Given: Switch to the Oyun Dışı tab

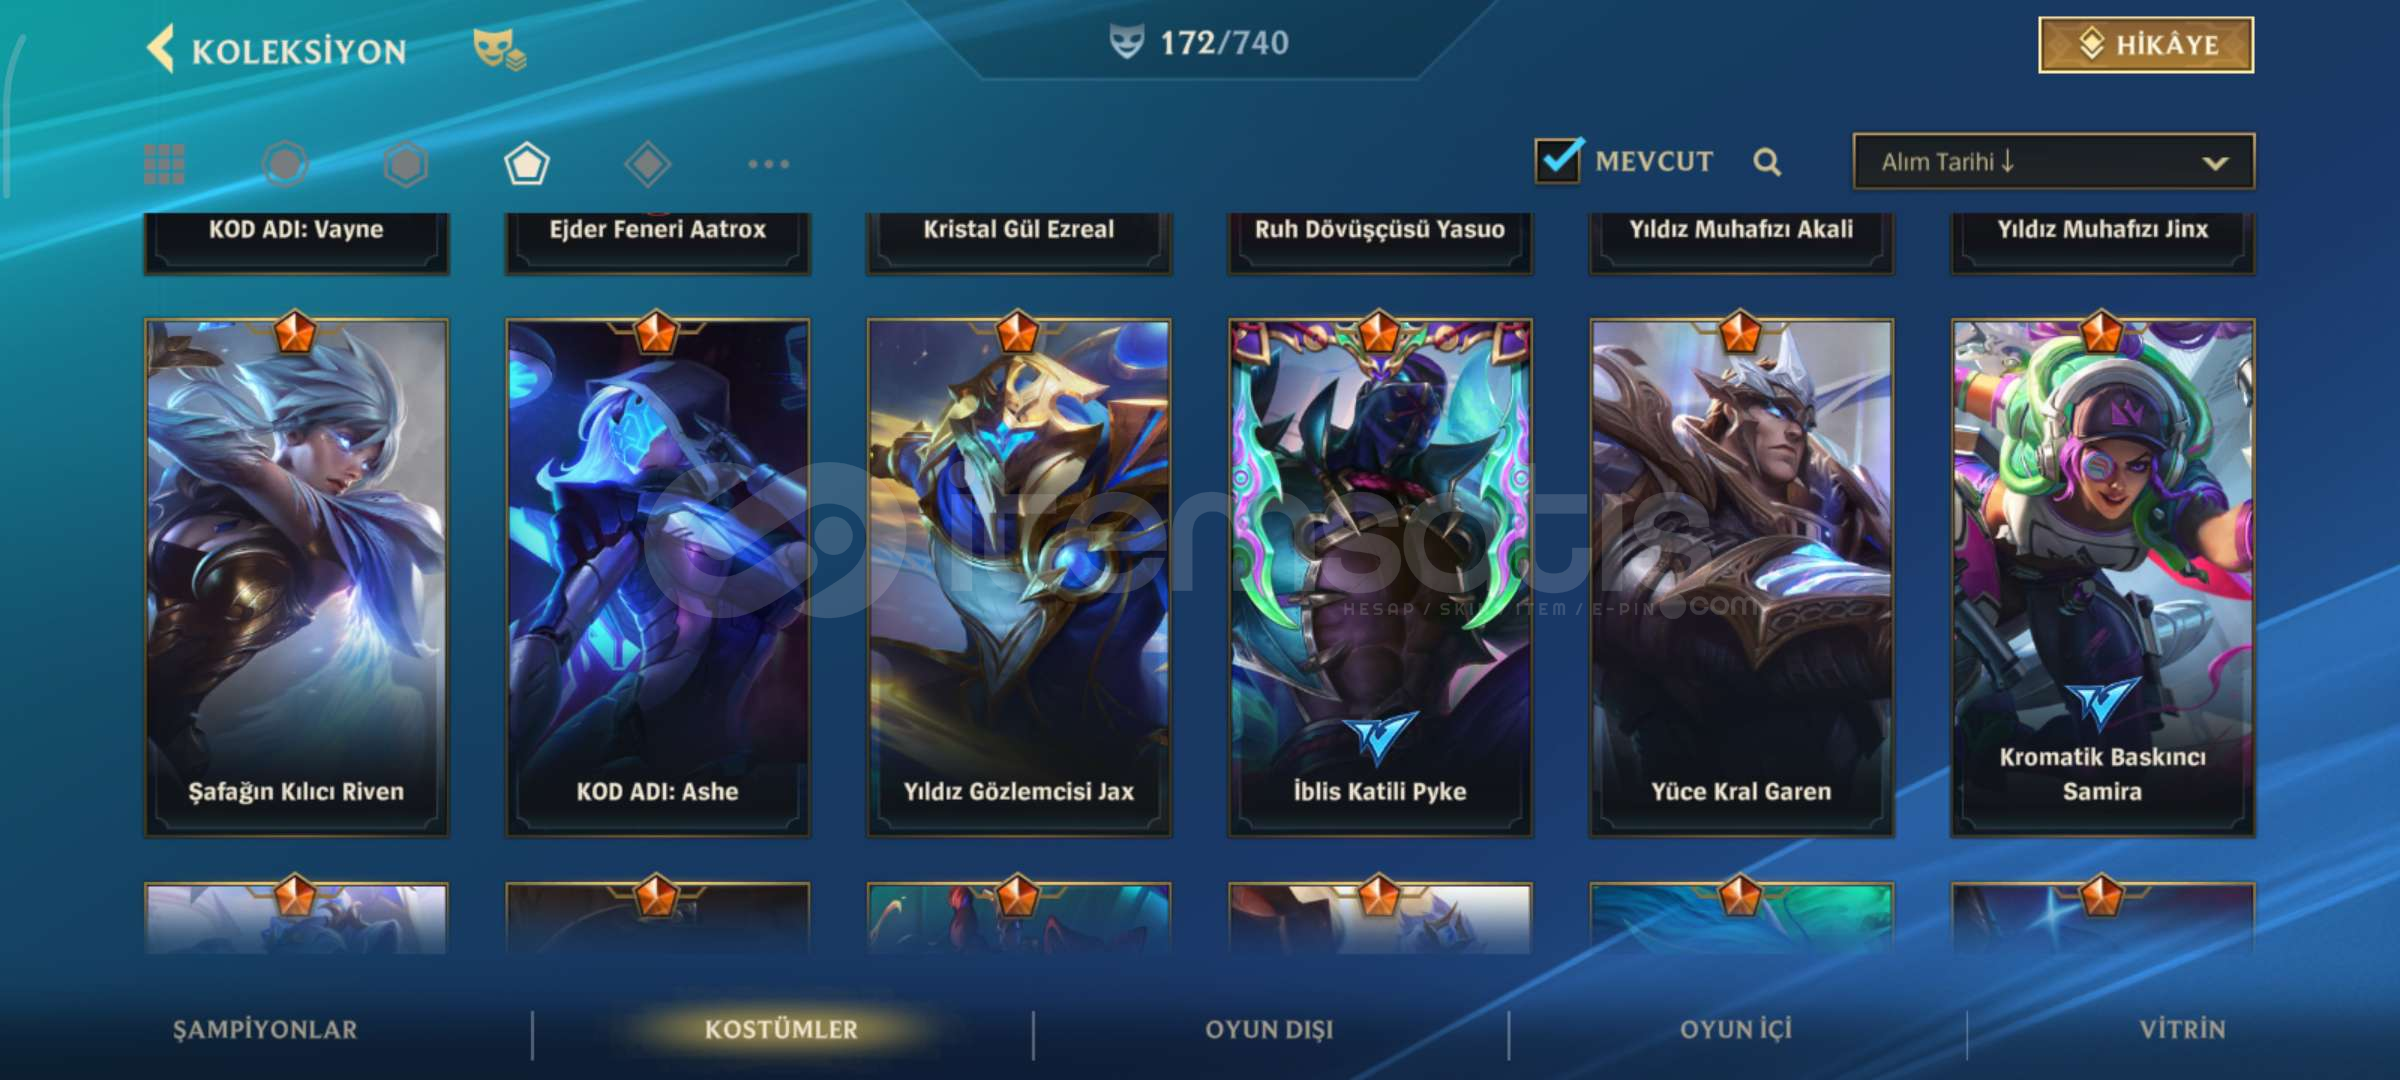Looking at the screenshot, I should coord(1269,1030).
